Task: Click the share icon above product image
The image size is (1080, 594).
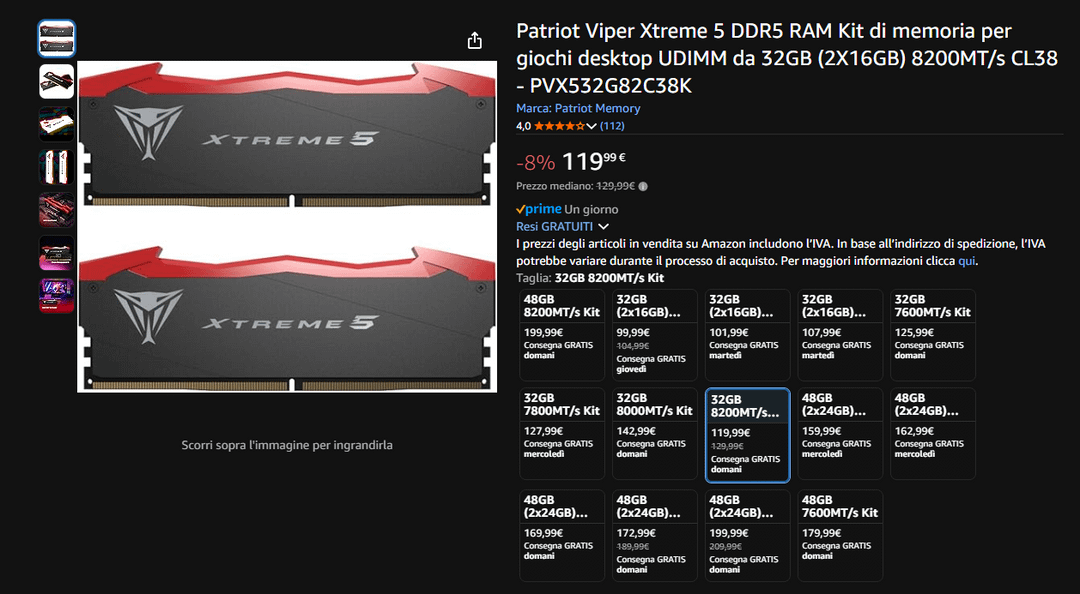Action: 475,41
